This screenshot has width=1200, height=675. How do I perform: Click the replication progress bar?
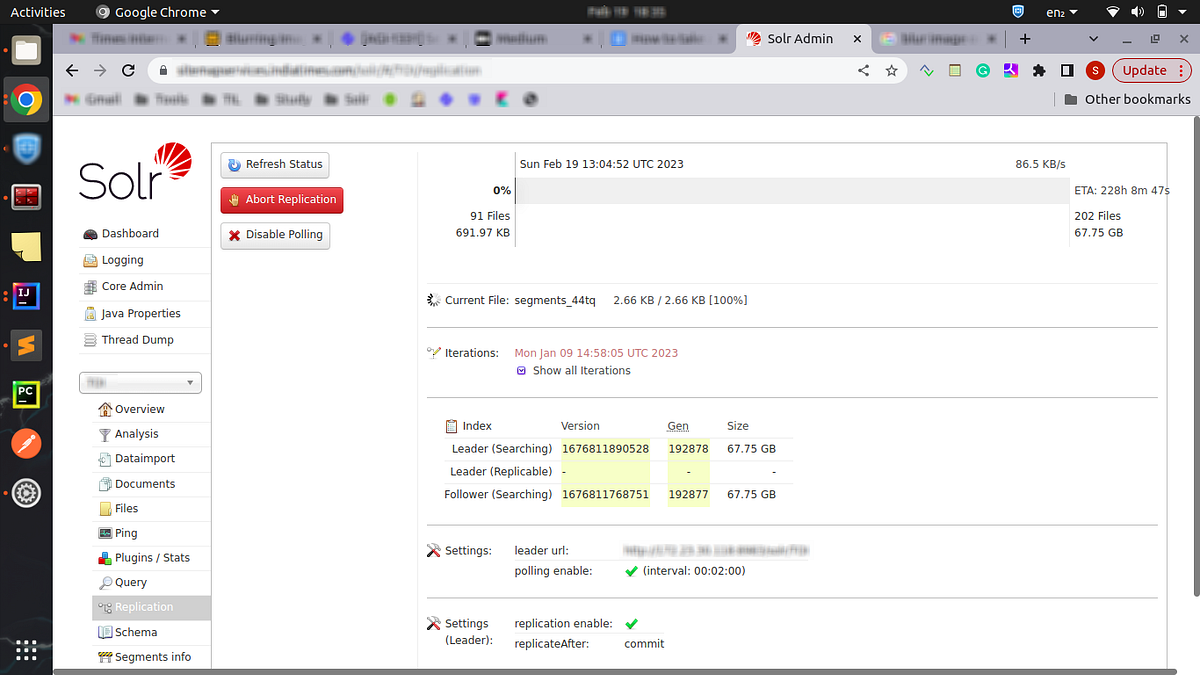click(x=790, y=190)
